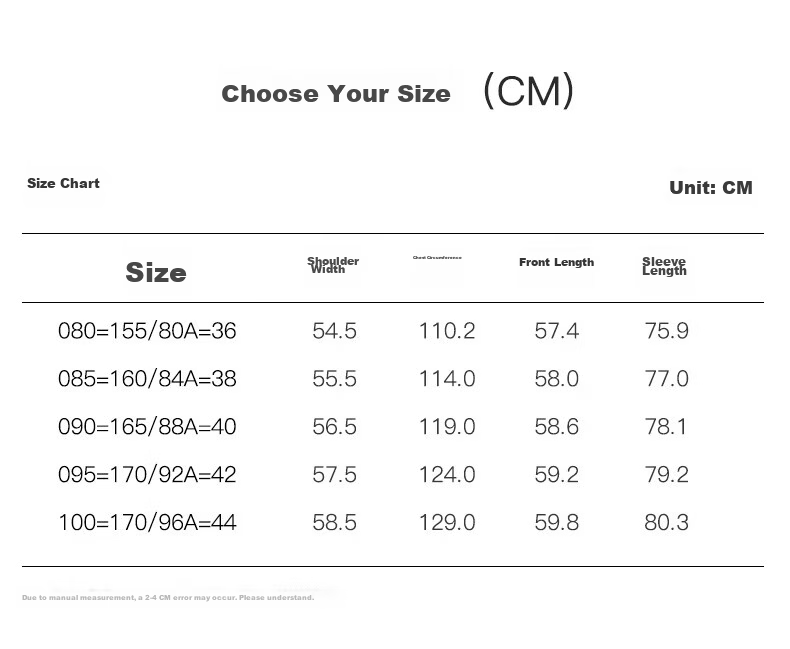The width and height of the screenshot is (790, 649).
Task: Click the large '(CM)' title text
Action: 529,91
